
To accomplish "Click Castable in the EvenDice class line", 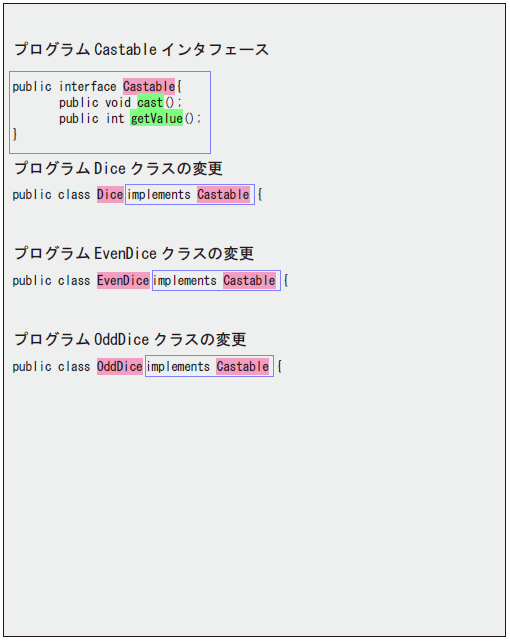I will tap(249, 280).
